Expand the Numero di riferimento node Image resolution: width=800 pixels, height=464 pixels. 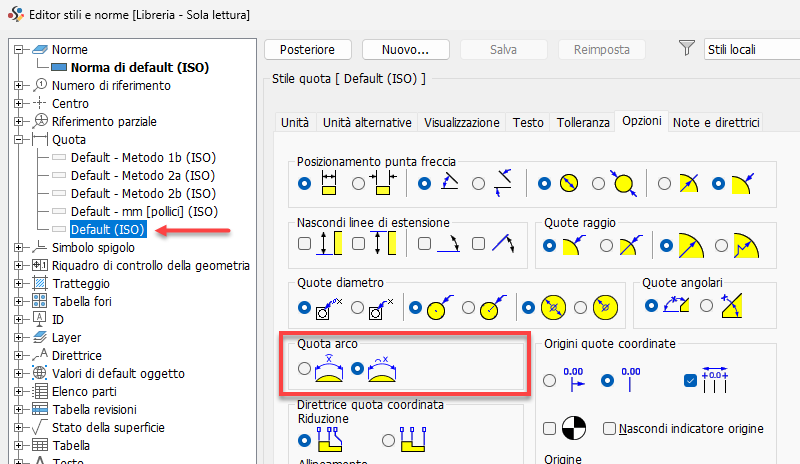point(18,85)
